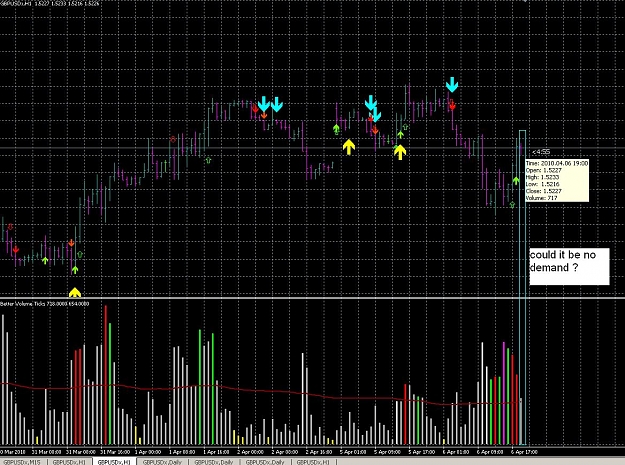This screenshot has width=625, height=465.
Task: Click the '6 Apr 01:00' time axis label
Action: click(x=456, y=452)
